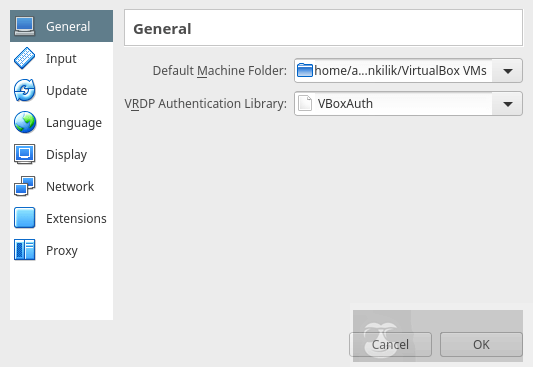Click the Language globe icon
Screen dimensions: 533x367
[x=24, y=122]
